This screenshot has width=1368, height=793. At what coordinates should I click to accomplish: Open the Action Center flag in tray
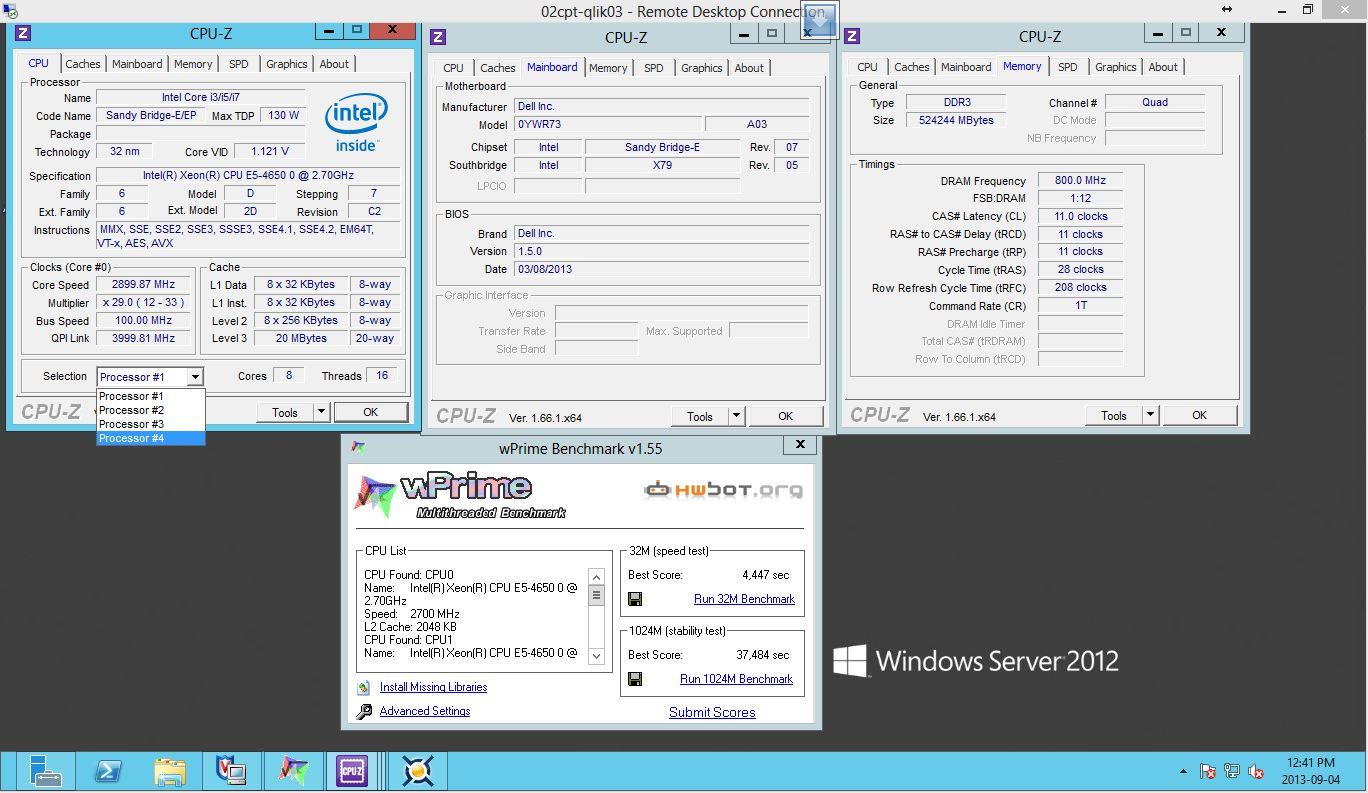[x=1208, y=771]
